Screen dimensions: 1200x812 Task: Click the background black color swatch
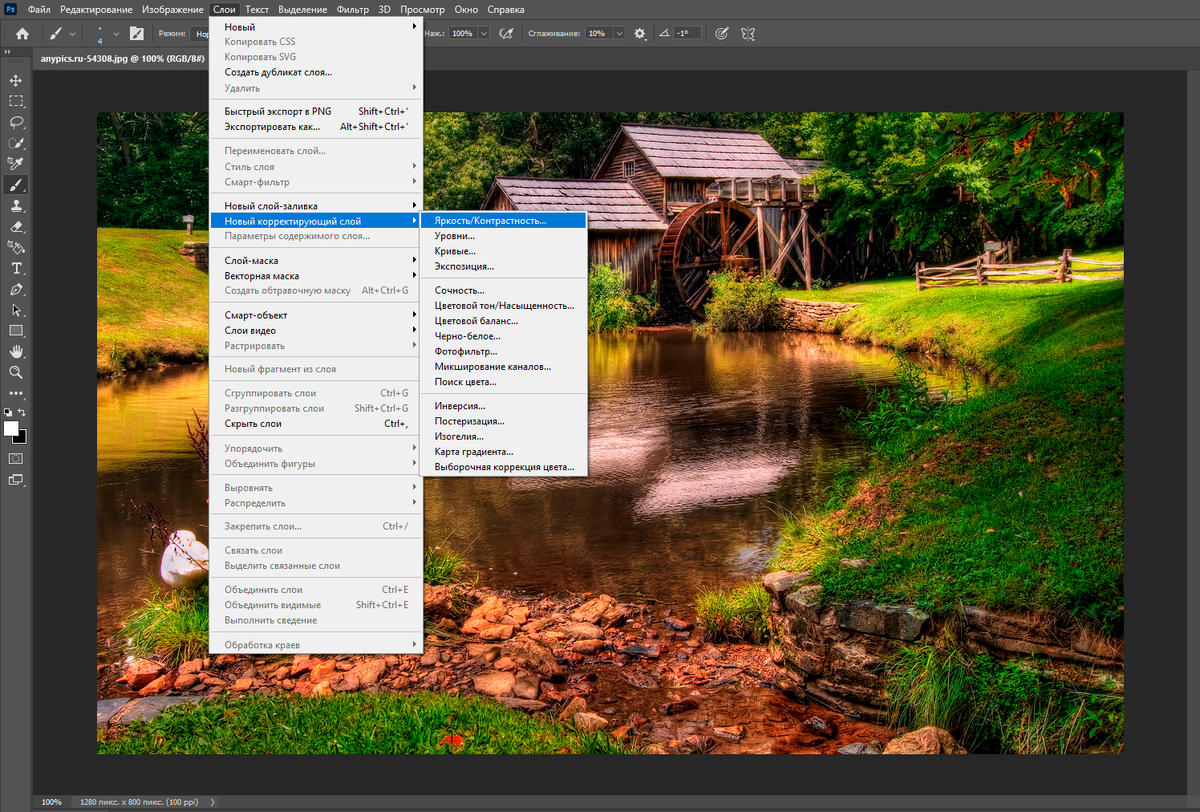(21, 438)
